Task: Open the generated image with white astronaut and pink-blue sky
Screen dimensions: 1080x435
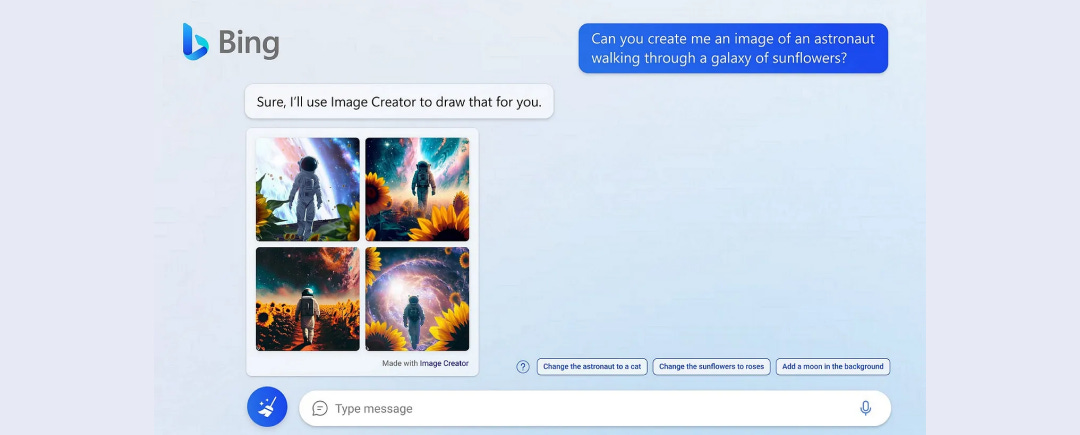Action: click(308, 189)
